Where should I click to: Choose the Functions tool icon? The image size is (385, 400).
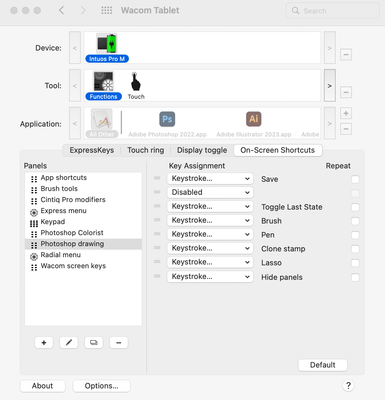103,81
